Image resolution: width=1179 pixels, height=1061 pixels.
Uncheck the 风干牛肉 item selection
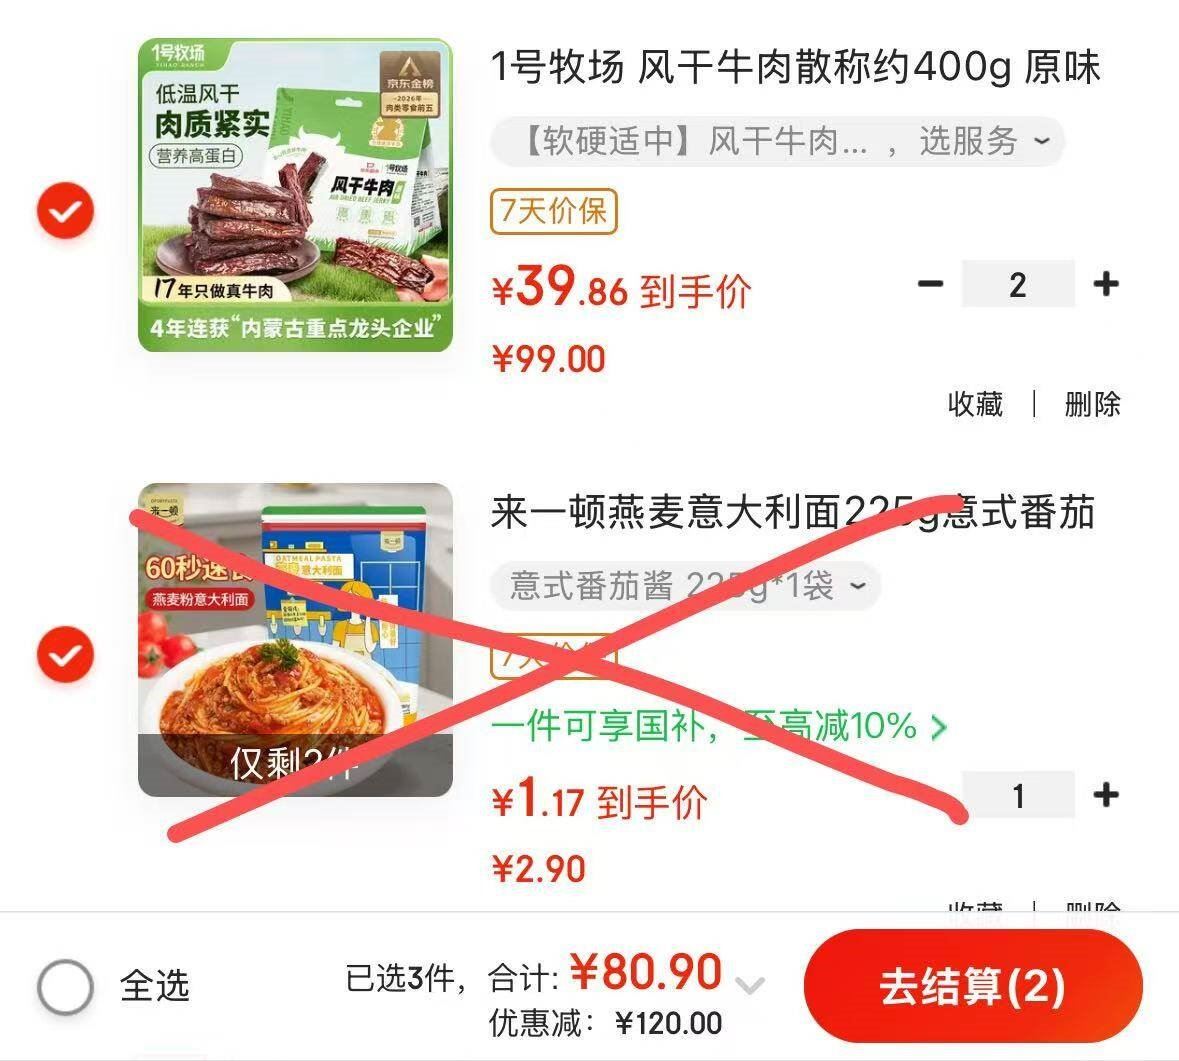[65, 211]
